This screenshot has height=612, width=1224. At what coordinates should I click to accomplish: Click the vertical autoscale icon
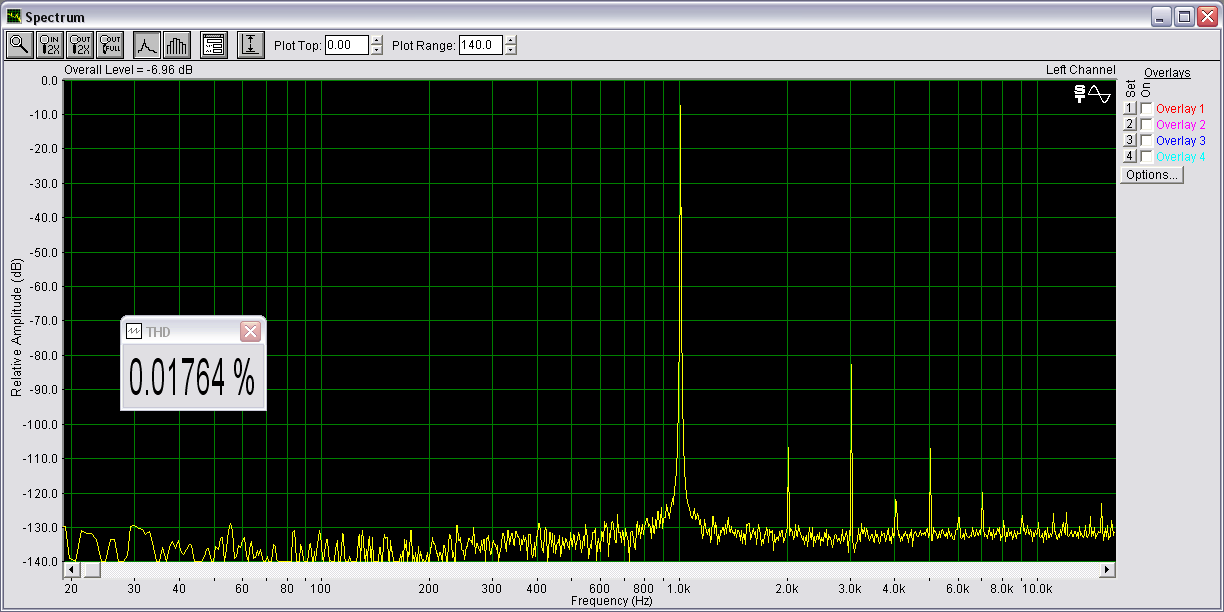(x=250, y=45)
